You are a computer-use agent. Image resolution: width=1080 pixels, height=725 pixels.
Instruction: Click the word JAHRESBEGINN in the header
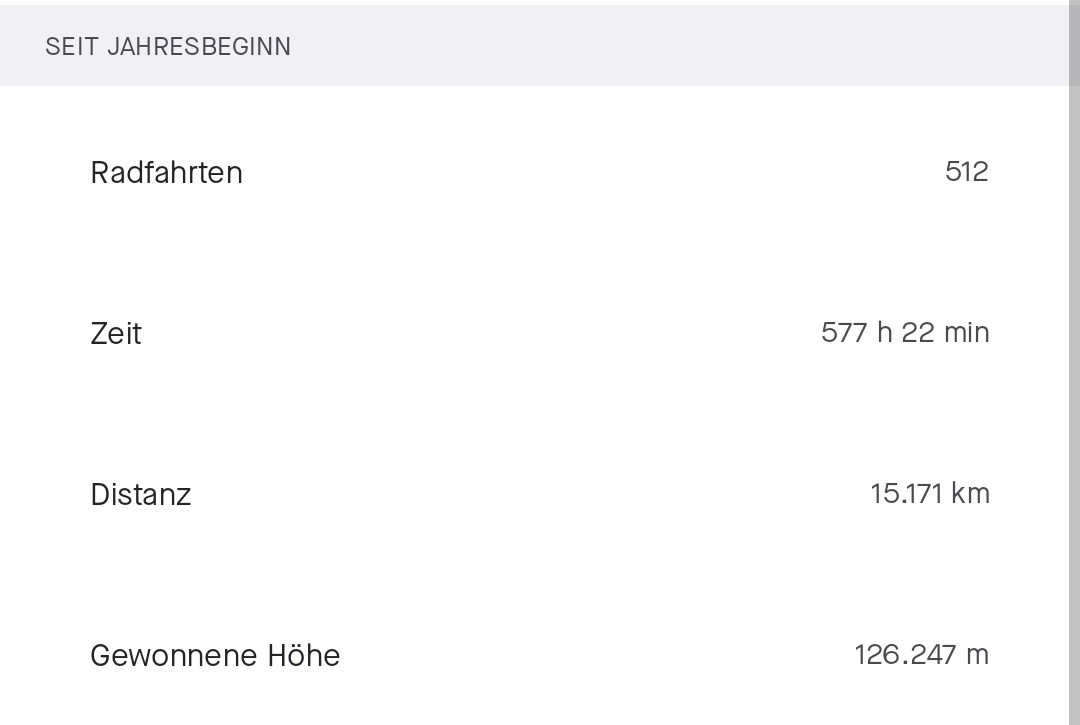199,47
